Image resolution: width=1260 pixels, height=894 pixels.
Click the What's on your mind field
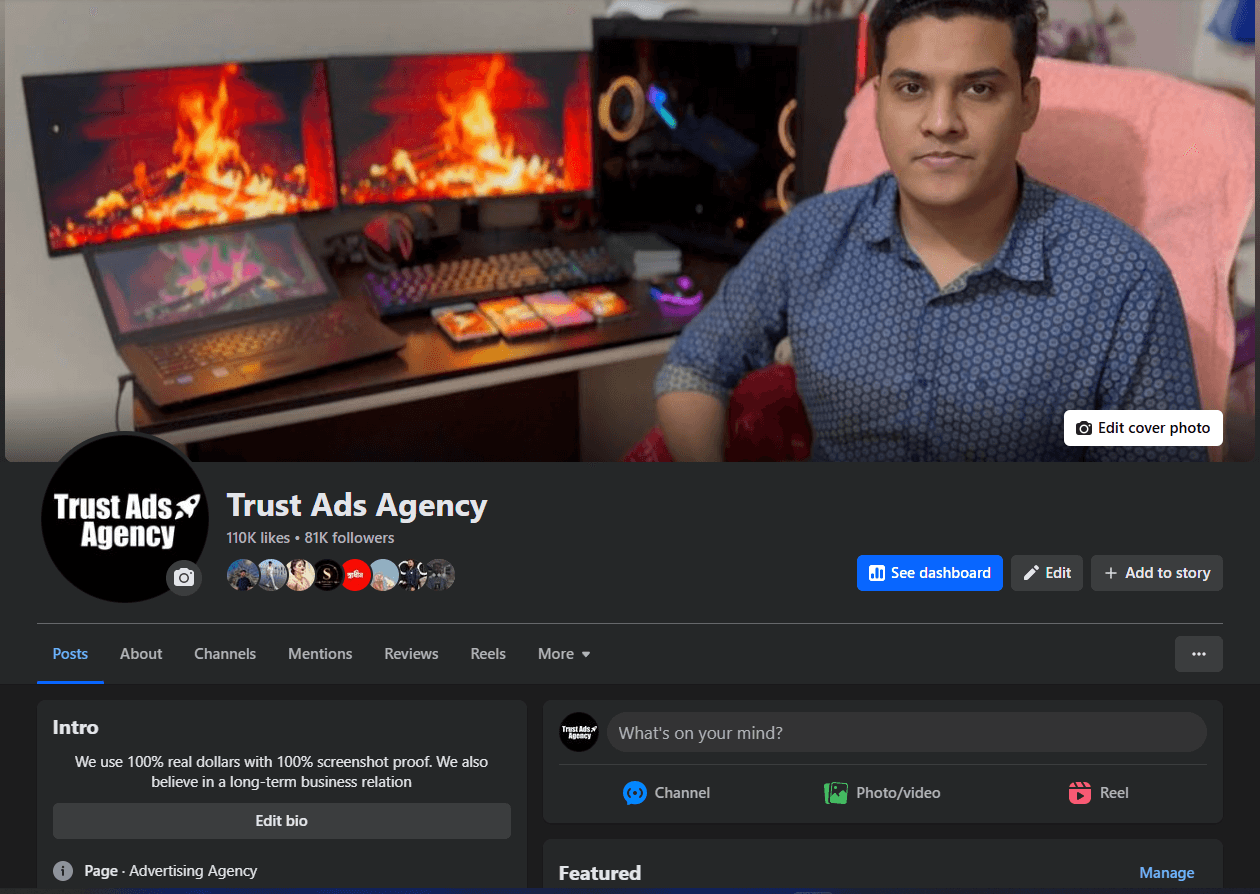coord(907,733)
